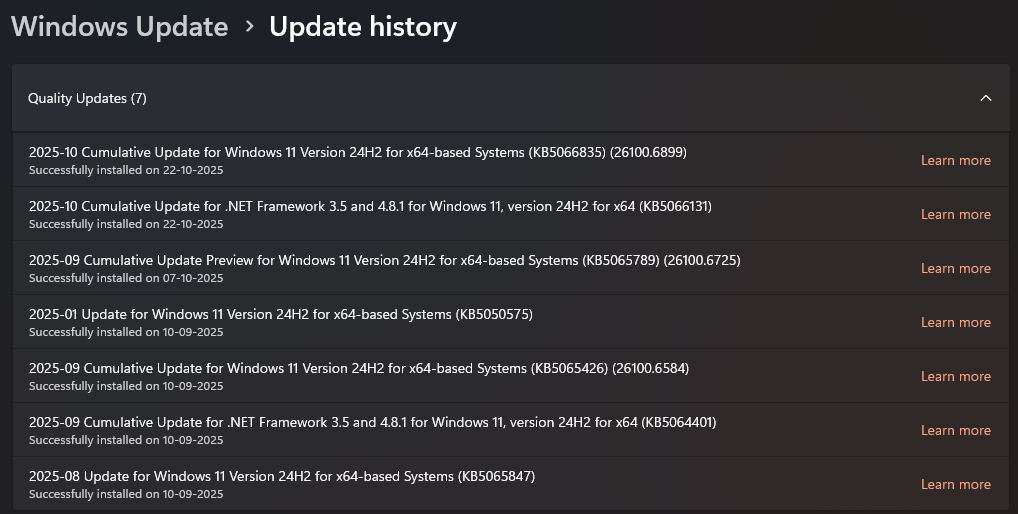1018x514 pixels.
Task: Select the 2025-10 .NET Framework KB5066131 entry
Action: (370, 207)
